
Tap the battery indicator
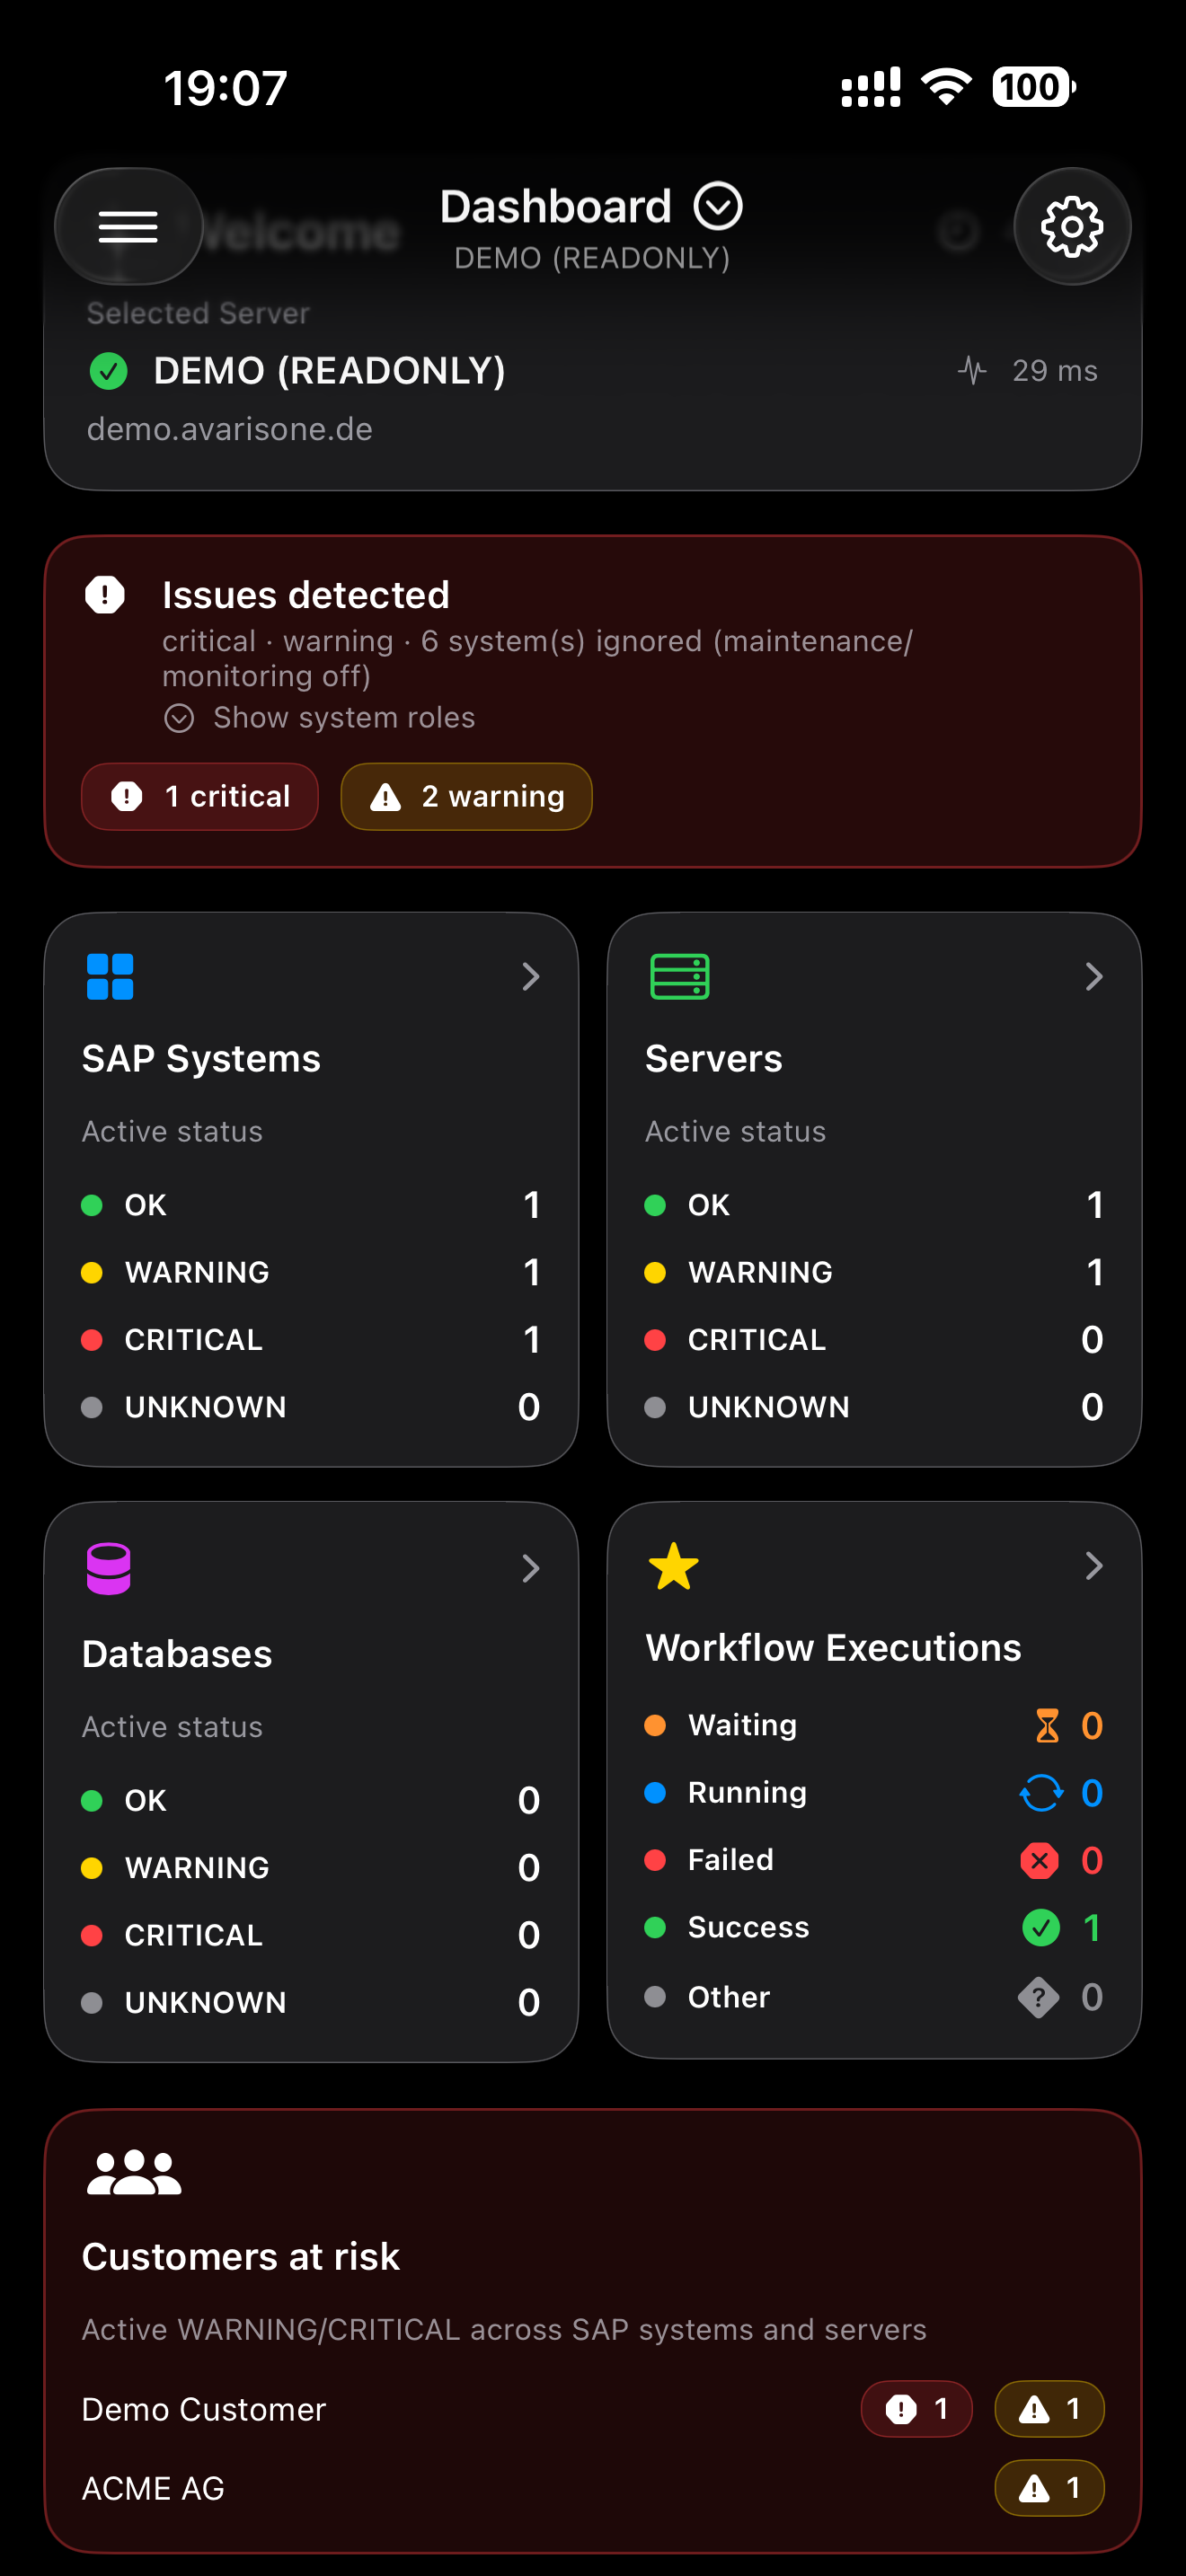tap(1034, 87)
